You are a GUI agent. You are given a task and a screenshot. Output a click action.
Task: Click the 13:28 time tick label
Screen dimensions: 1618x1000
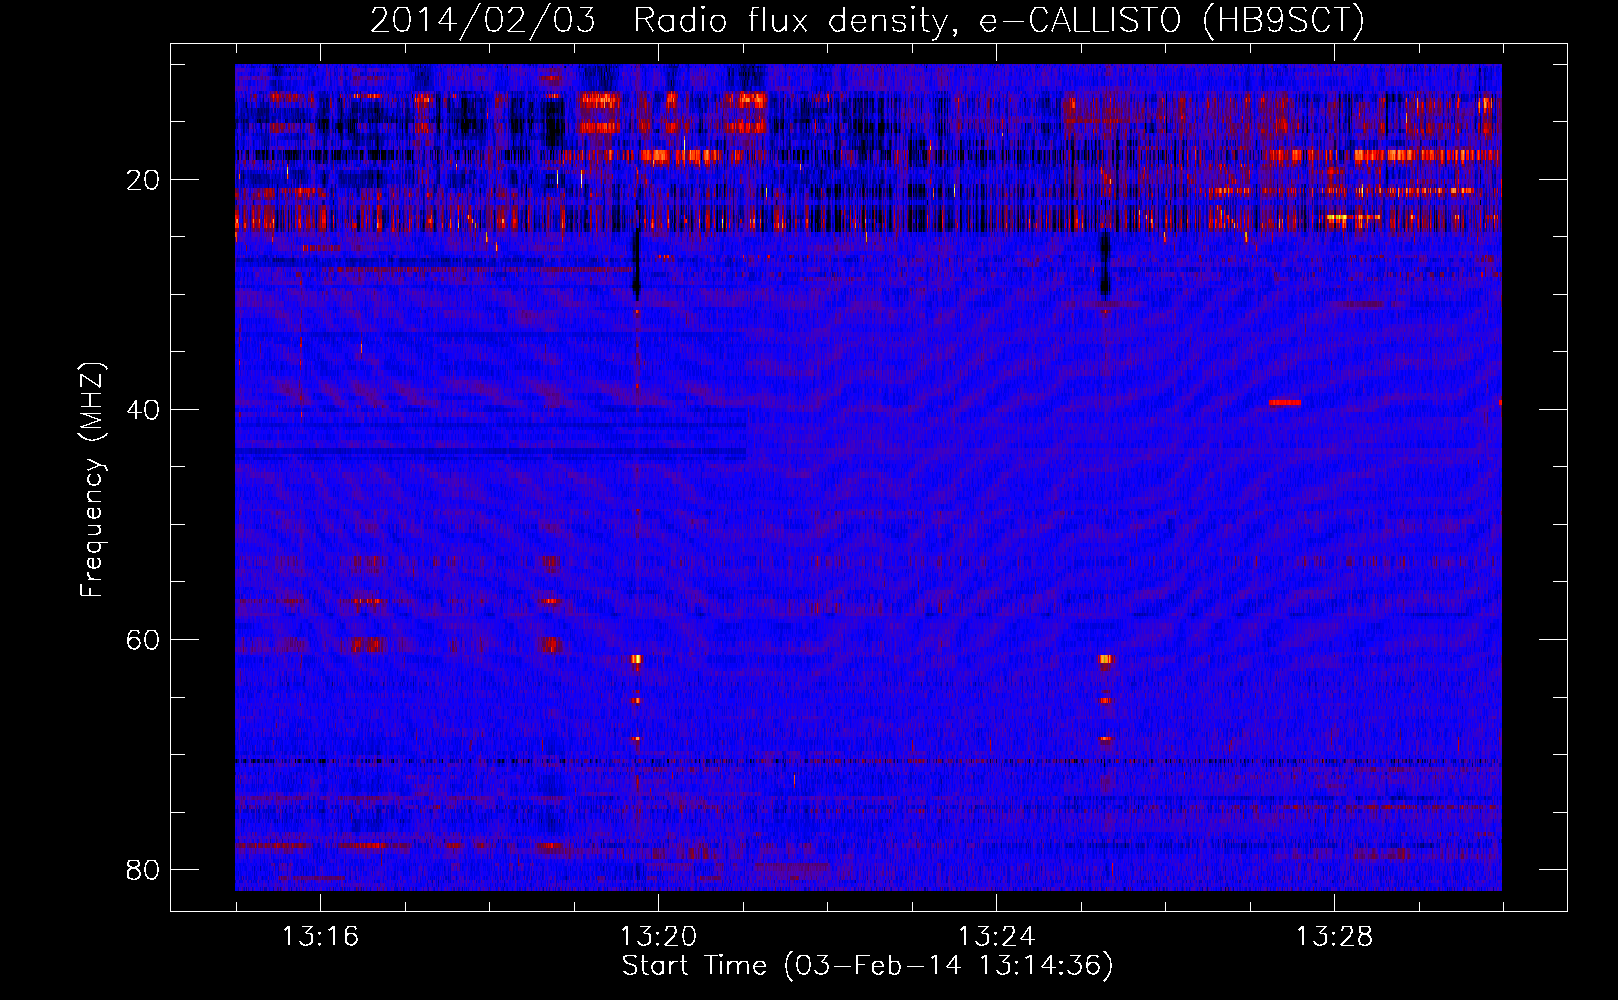[1334, 937]
